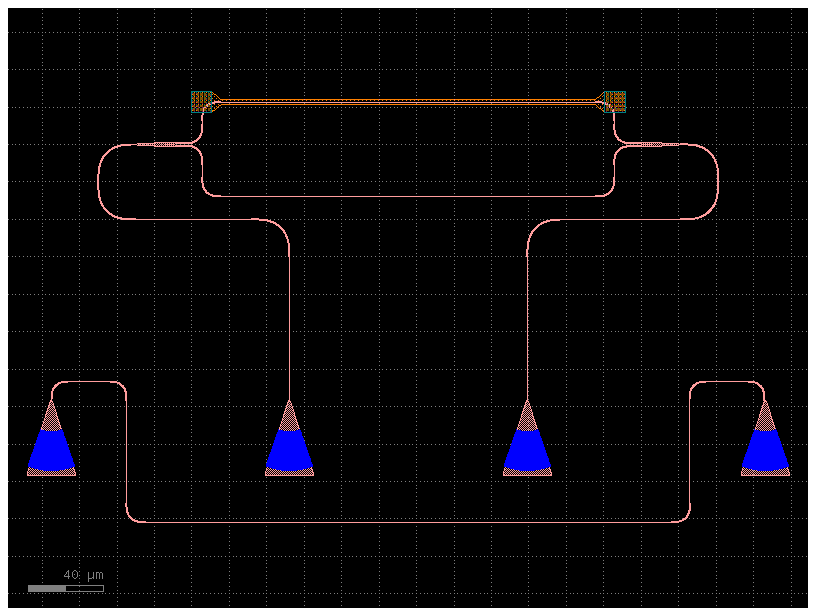This screenshot has height=616, width=816.
Task: Select the right heater contact pad
Action: coord(615,100)
